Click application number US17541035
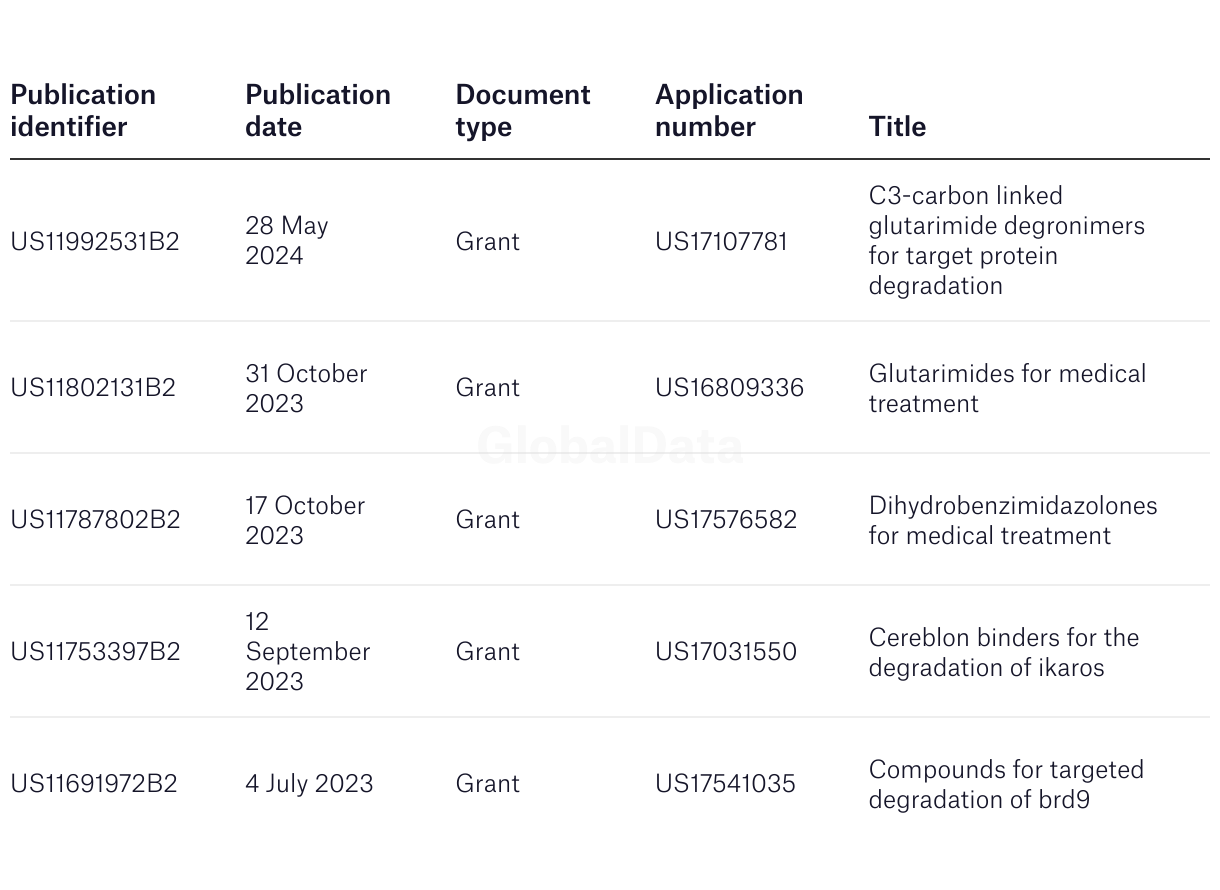Viewport: 1220px width, 890px height. [725, 783]
